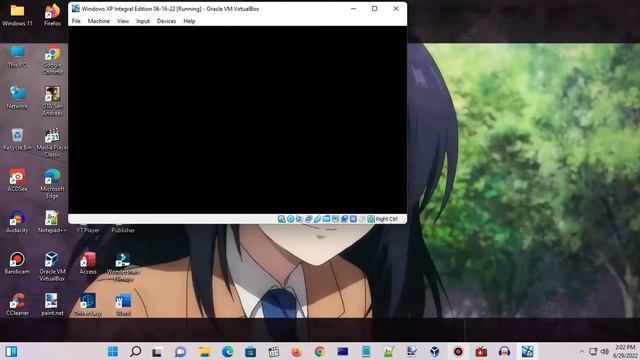The width and height of the screenshot is (640, 360).
Task: Click the mouse integration status icon
Action: click(362, 219)
